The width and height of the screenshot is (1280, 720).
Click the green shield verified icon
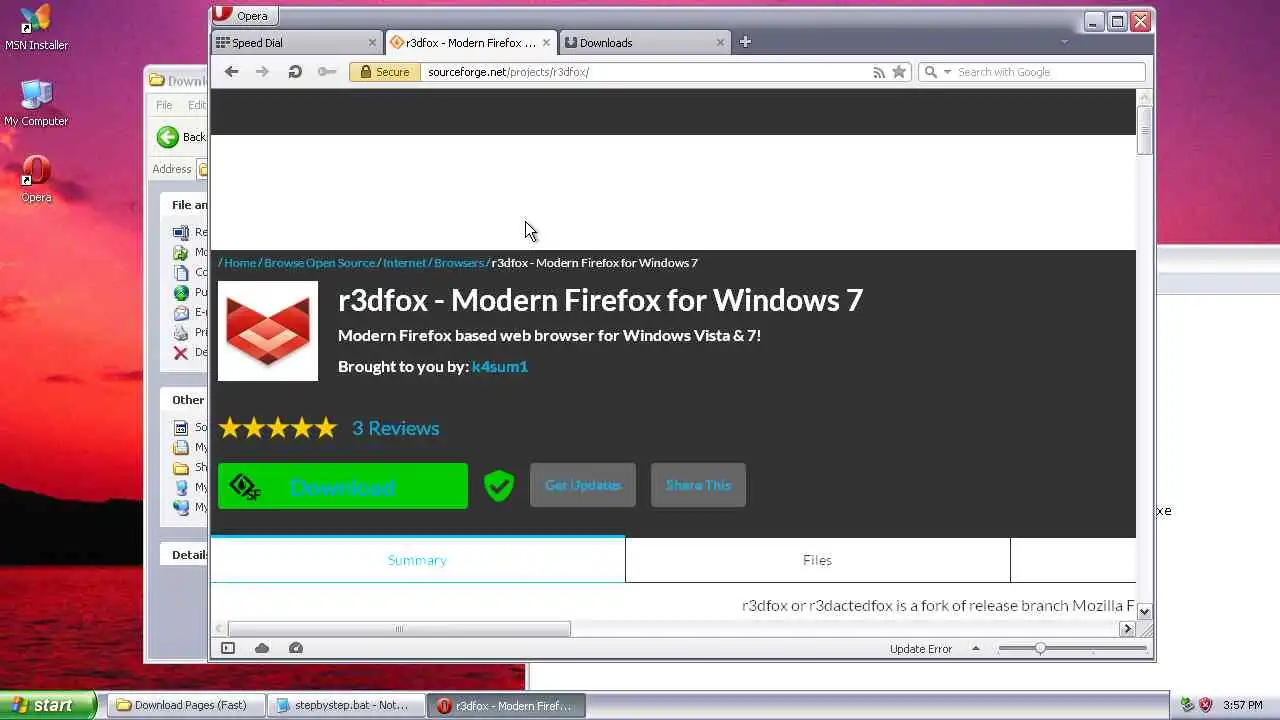tap(499, 486)
